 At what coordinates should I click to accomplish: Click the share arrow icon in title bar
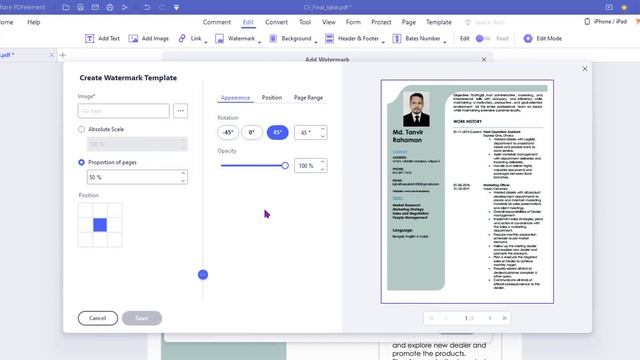[124, 7]
